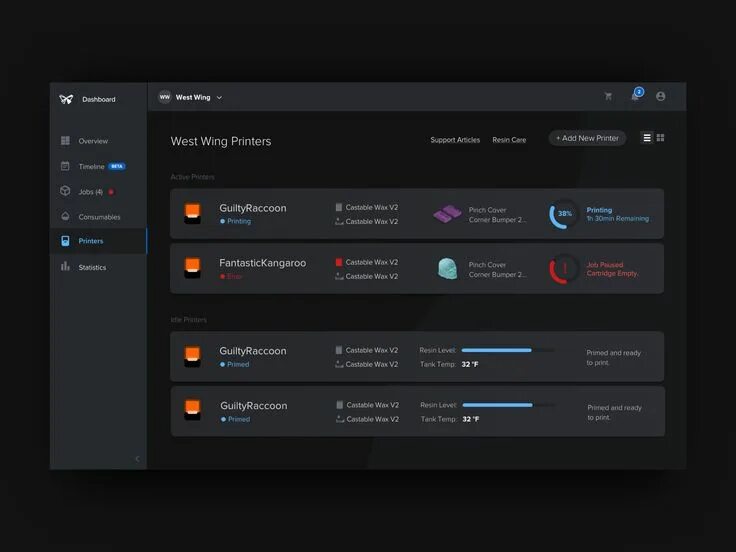Click the Jobs cube icon
736x552 pixels.
[x=65, y=191]
